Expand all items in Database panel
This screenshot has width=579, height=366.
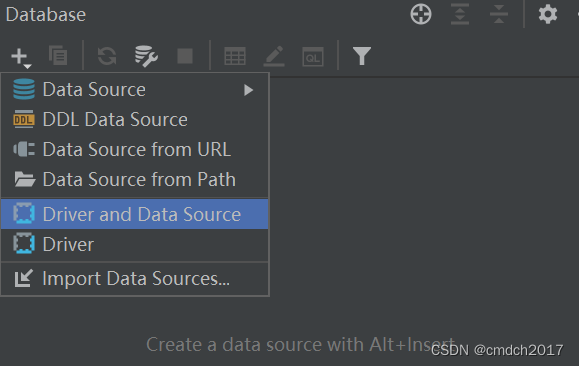click(x=460, y=14)
